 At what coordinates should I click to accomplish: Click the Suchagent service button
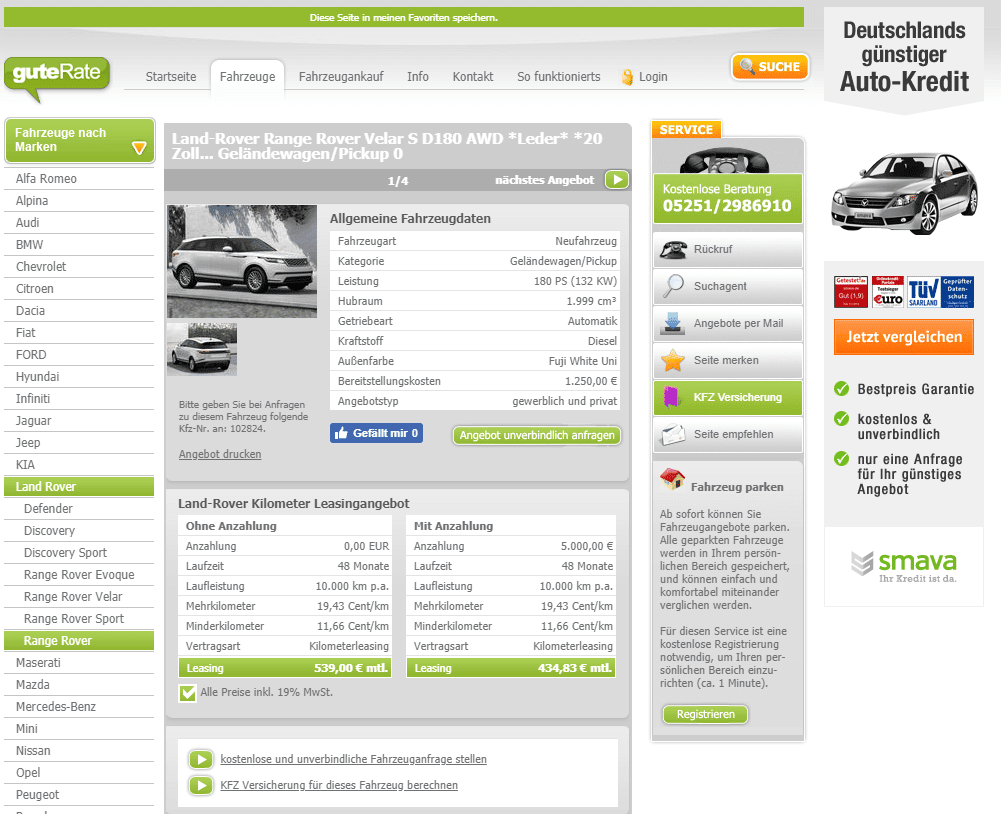point(728,286)
